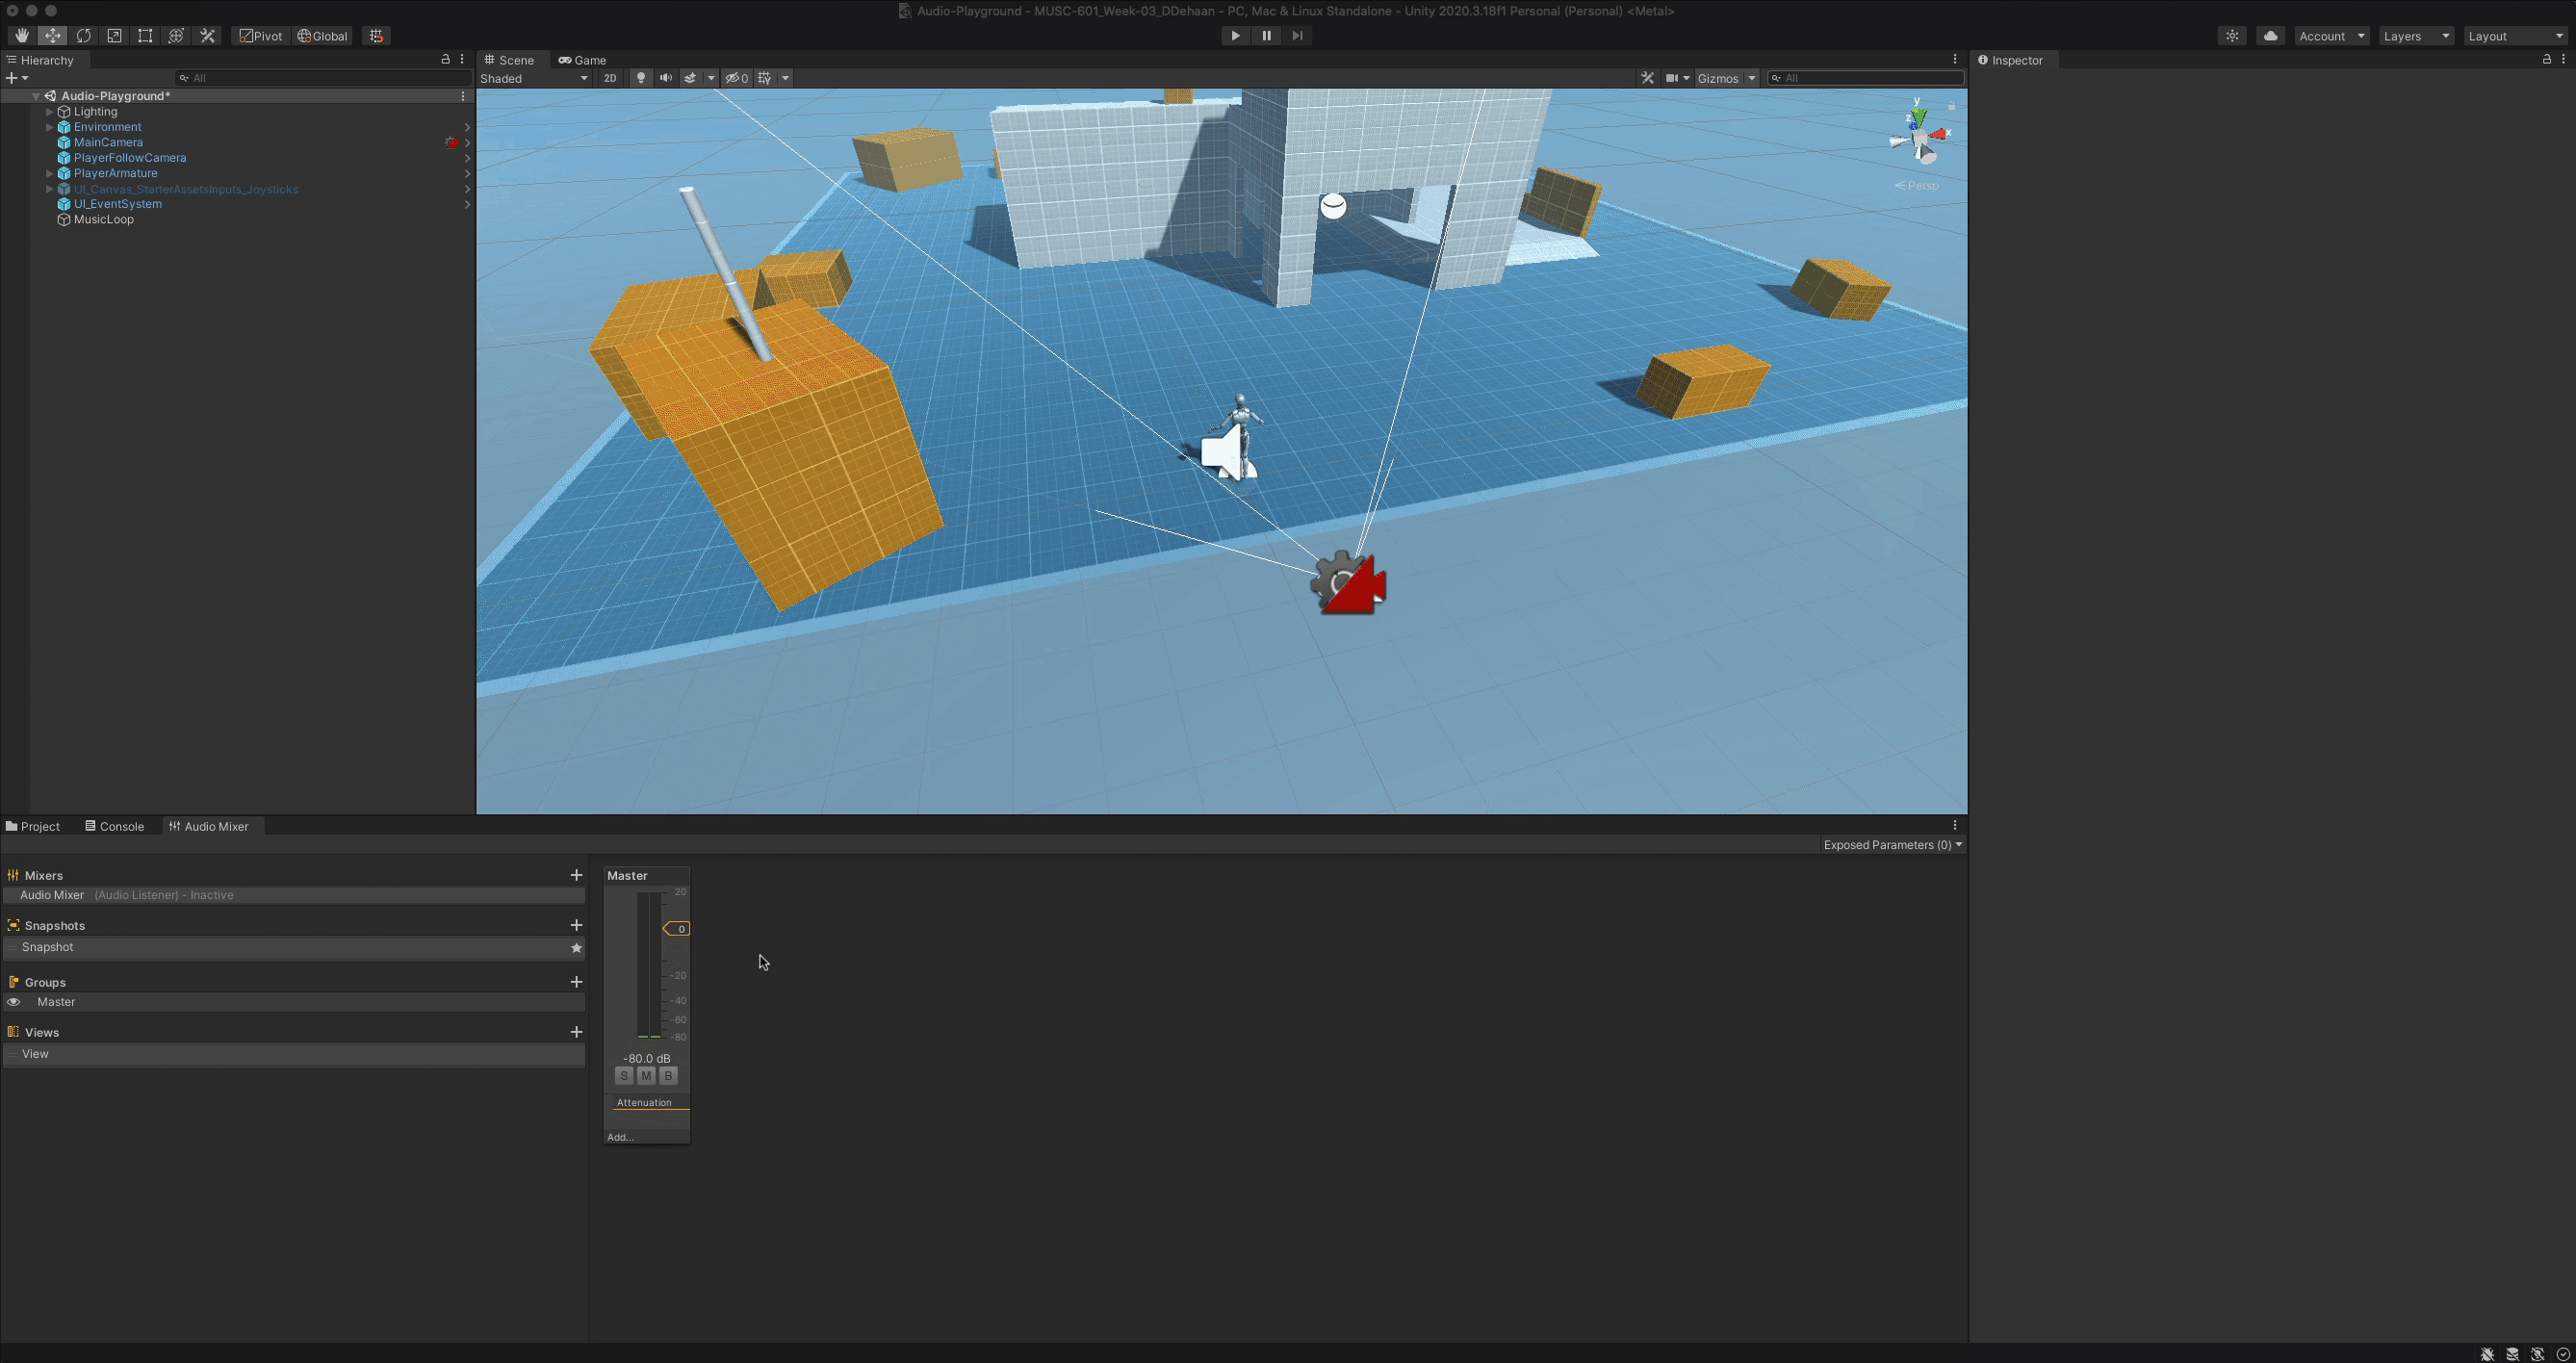Select the Rotate tool

click(84, 36)
